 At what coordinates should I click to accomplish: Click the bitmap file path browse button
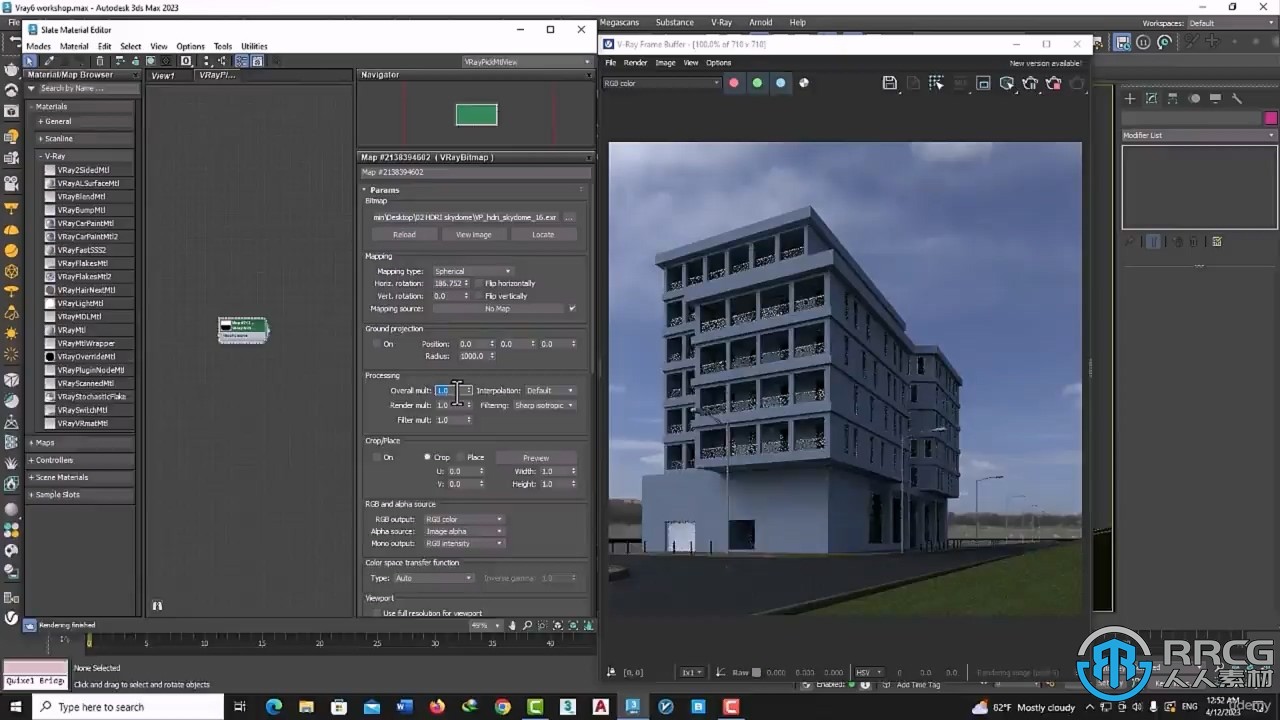(x=569, y=217)
